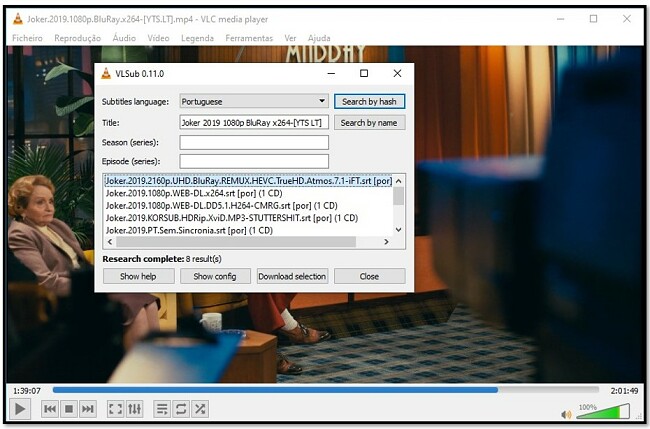The height and width of the screenshot is (429, 650).
Task: Close VLSub dialog with X
Action: coord(397,73)
